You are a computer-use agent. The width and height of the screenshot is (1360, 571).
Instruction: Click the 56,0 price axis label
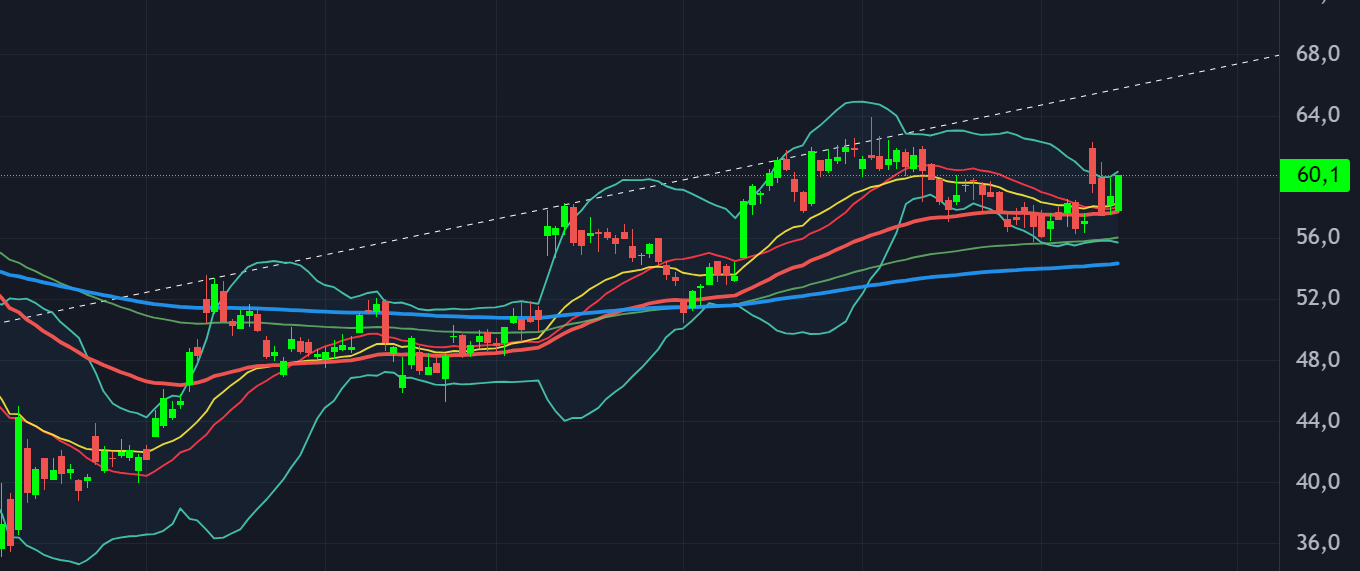click(x=1317, y=237)
